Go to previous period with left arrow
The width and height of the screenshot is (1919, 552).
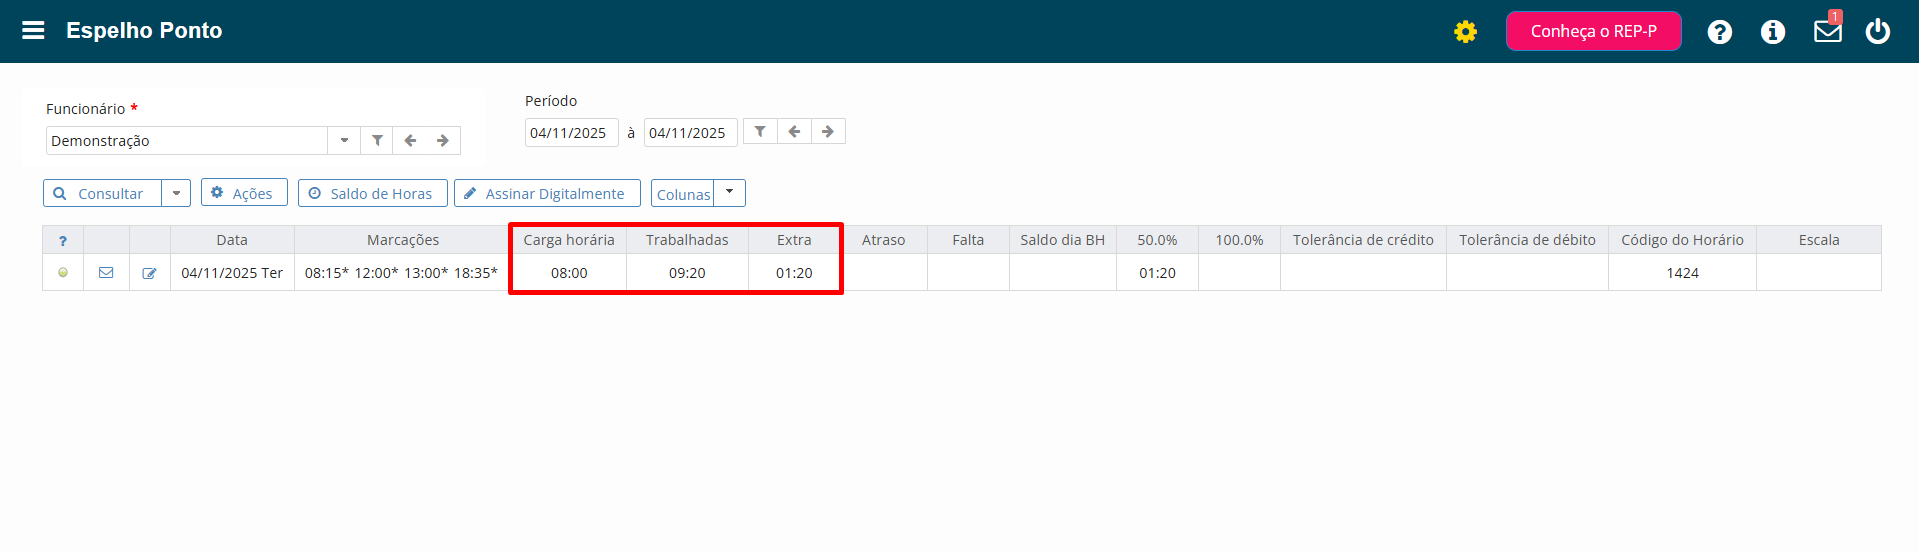(x=794, y=131)
